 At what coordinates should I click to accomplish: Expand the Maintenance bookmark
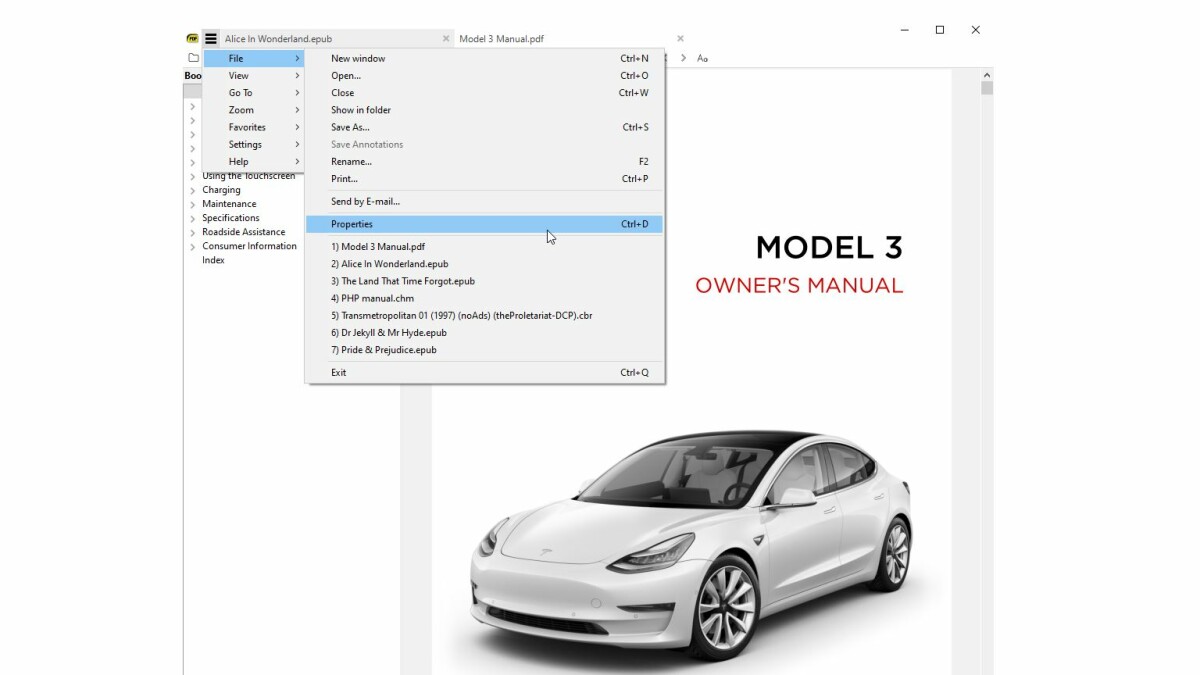(192, 204)
